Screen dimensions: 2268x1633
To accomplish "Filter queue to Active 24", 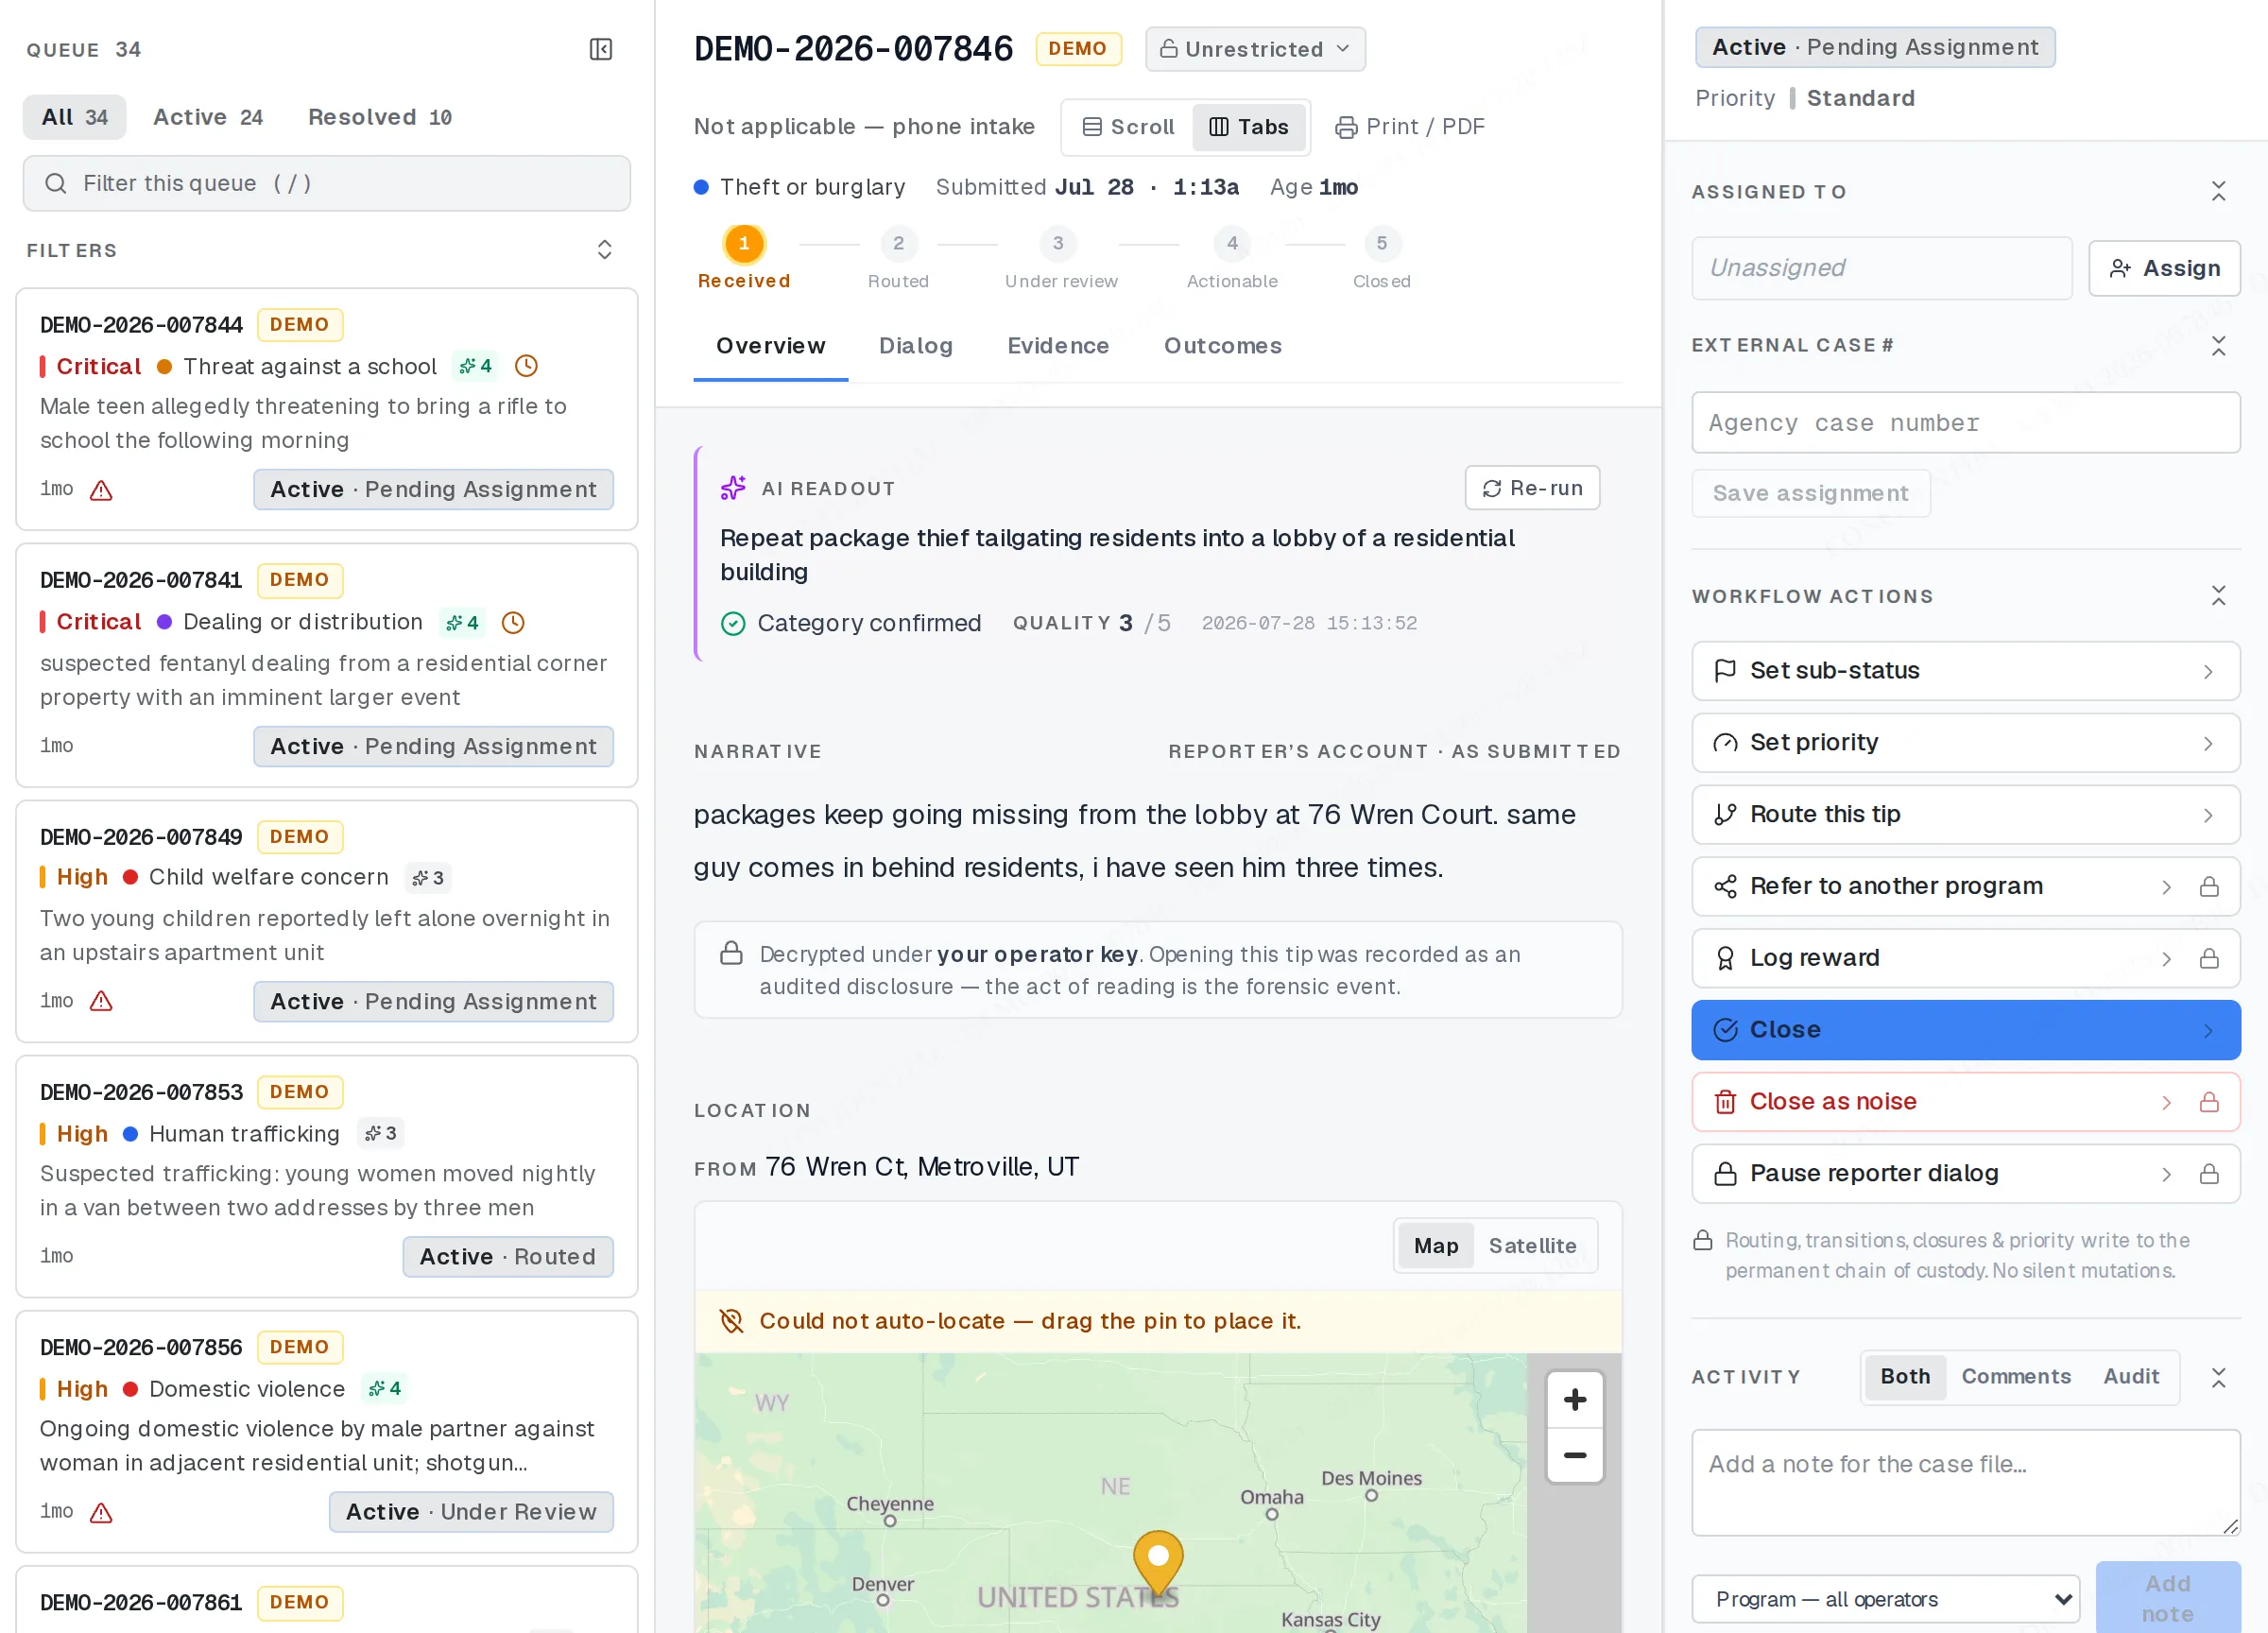I will tap(208, 117).
